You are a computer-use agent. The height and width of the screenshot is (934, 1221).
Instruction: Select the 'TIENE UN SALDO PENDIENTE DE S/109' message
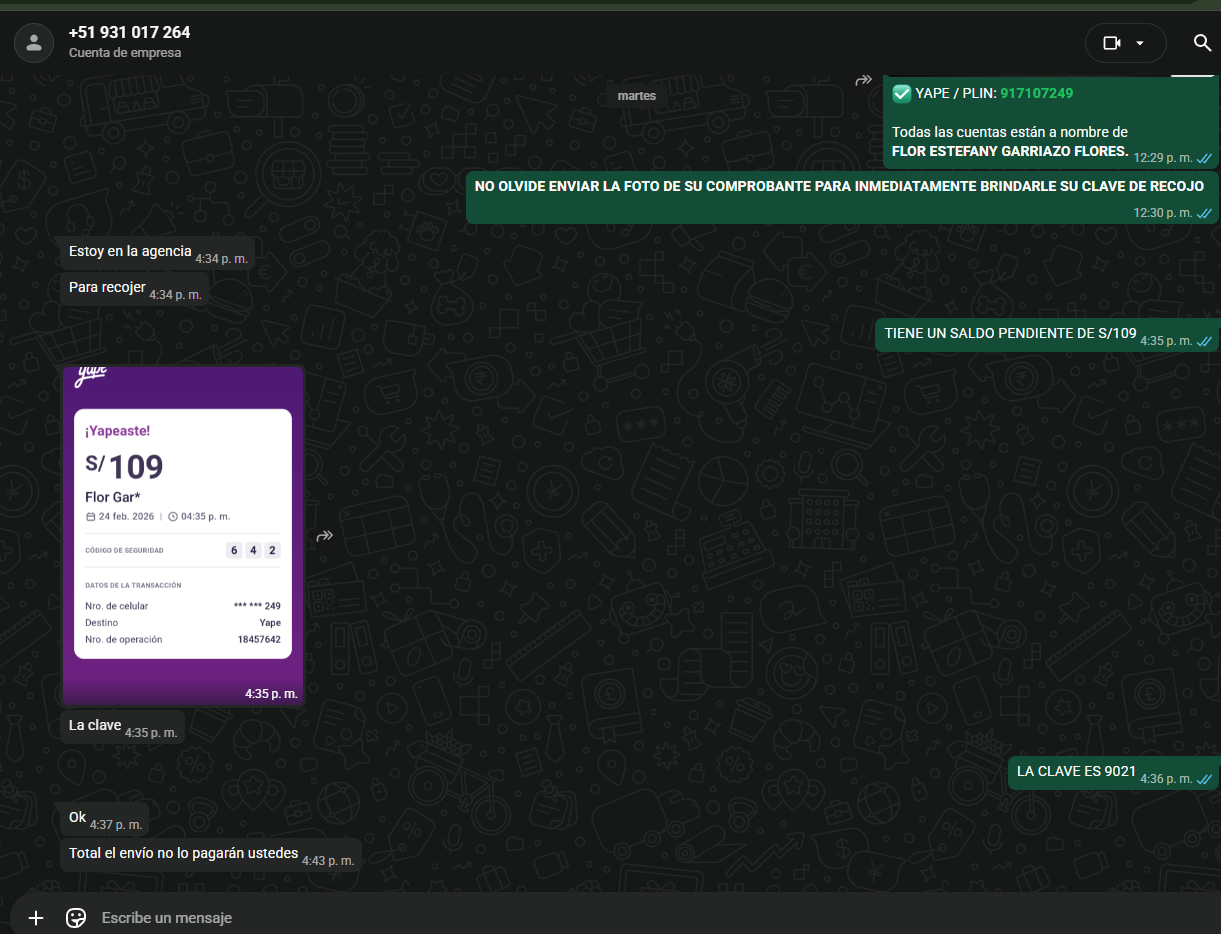click(1010, 334)
